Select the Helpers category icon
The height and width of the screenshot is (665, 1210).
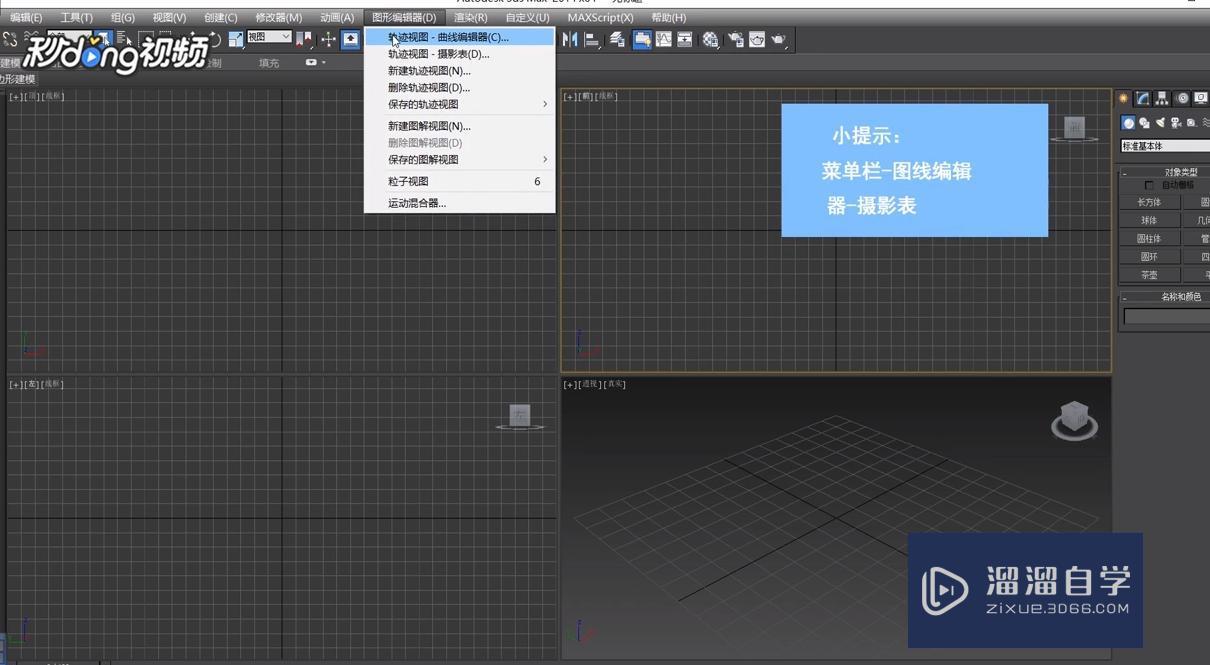tap(1191, 123)
